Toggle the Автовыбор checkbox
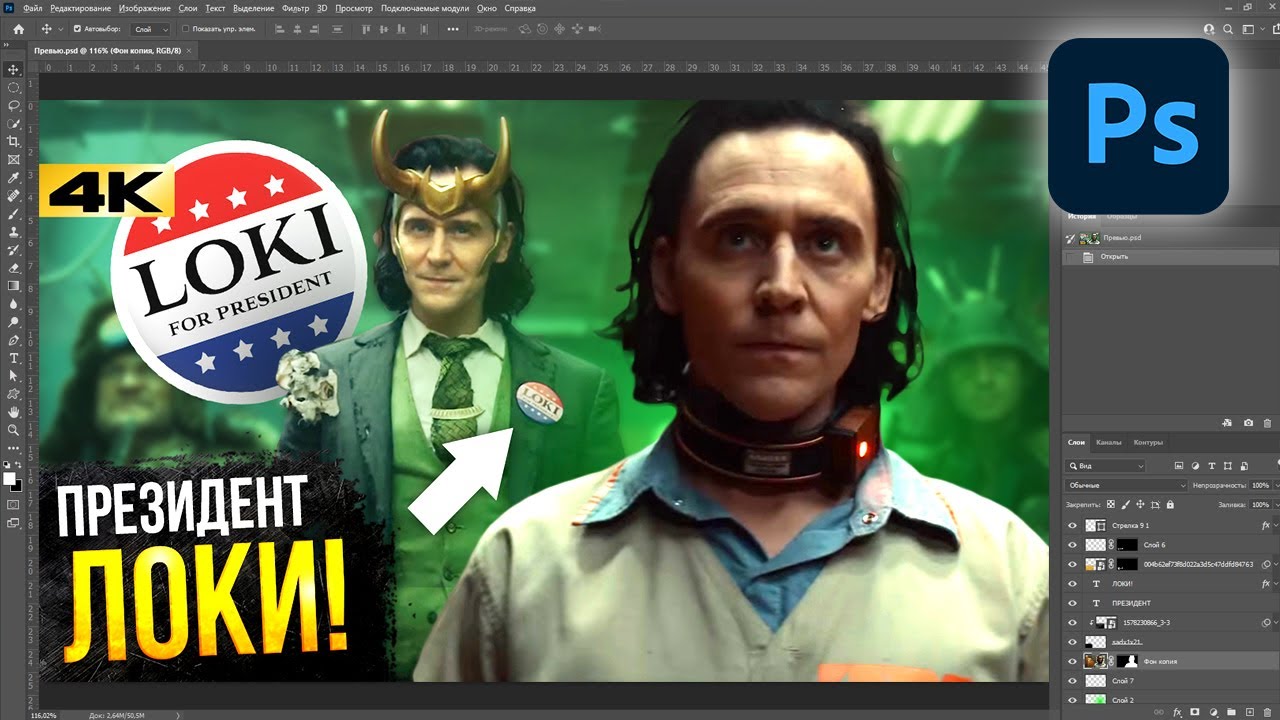The height and width of the screenshot is (720, 1280). click(78, 29)
